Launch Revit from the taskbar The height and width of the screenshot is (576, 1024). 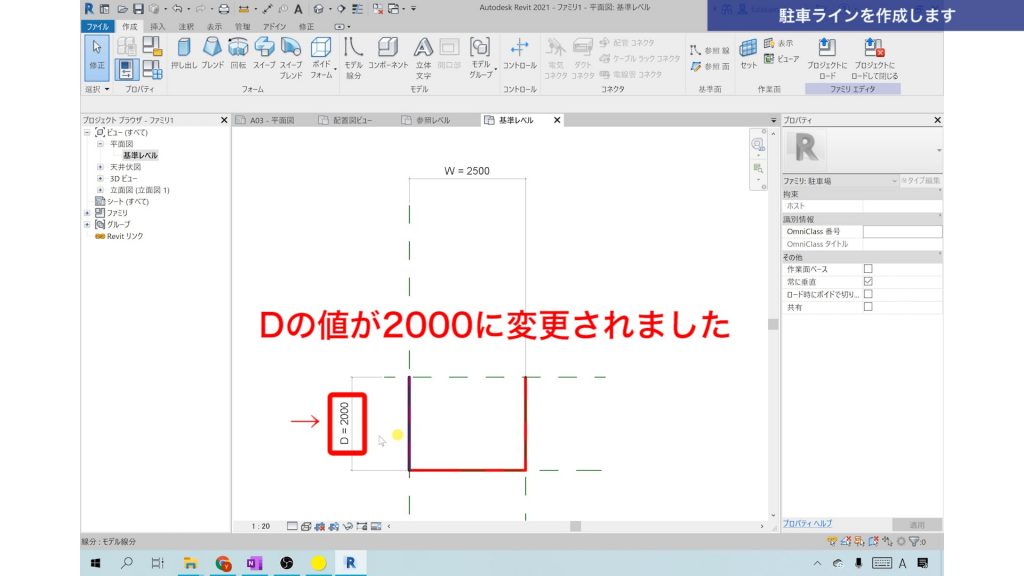tap(349, 563)
